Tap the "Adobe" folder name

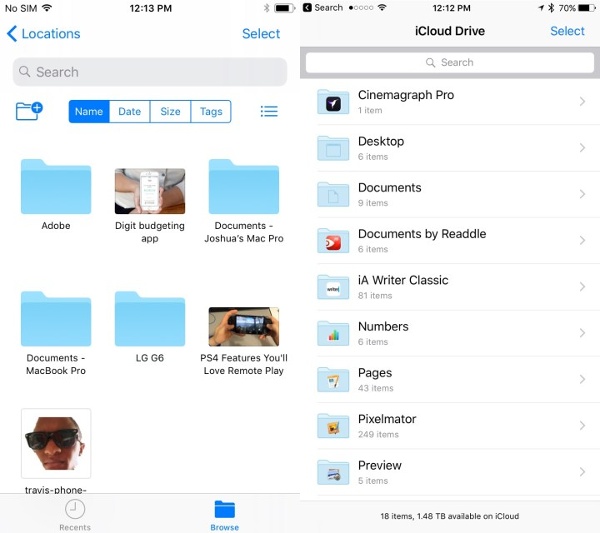tap(56, 225)
